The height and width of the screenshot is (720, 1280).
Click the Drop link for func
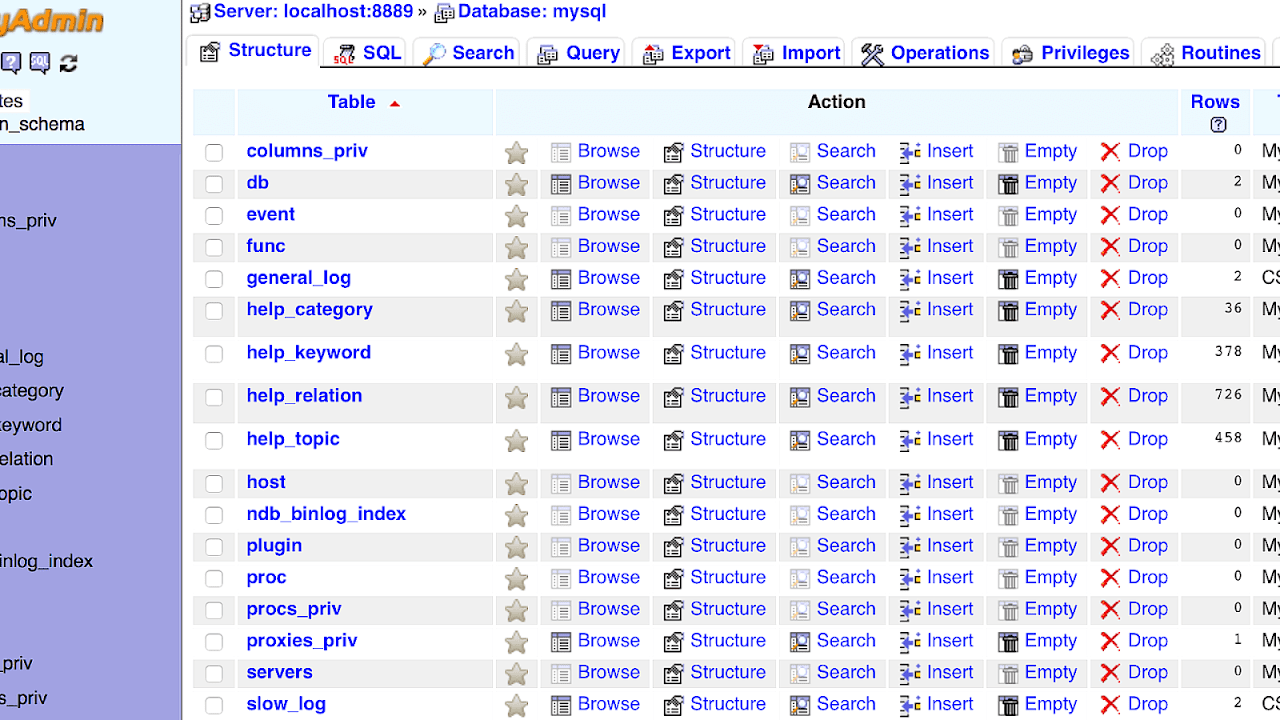click(1147, 246)
